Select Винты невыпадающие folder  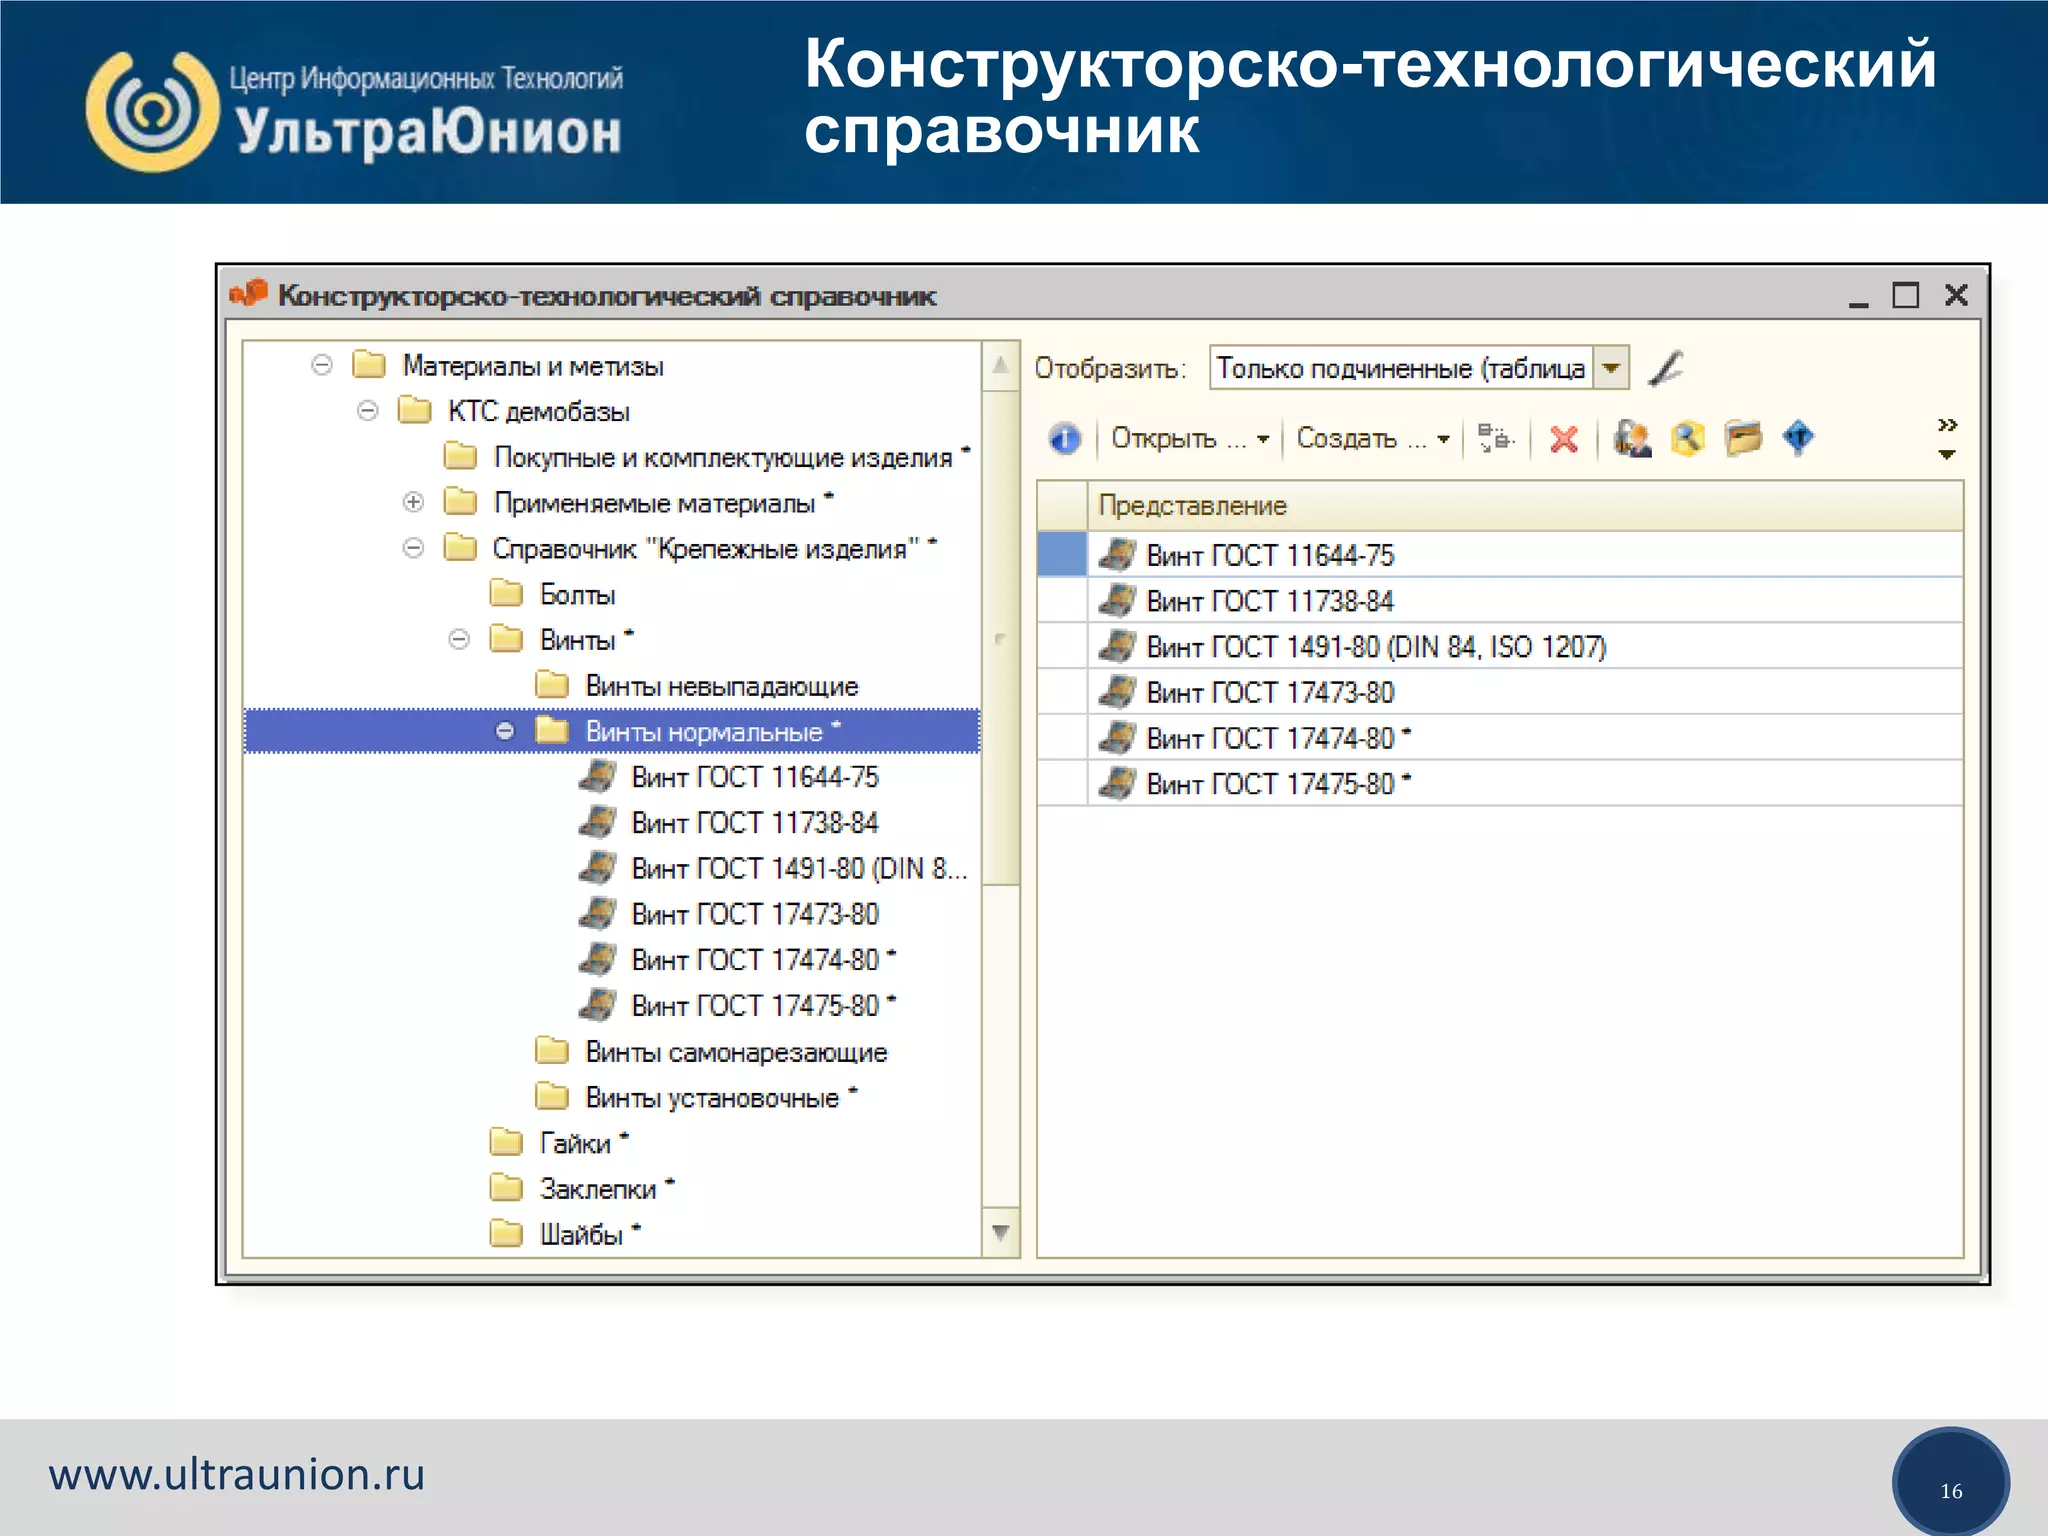(x=722, y=686)
